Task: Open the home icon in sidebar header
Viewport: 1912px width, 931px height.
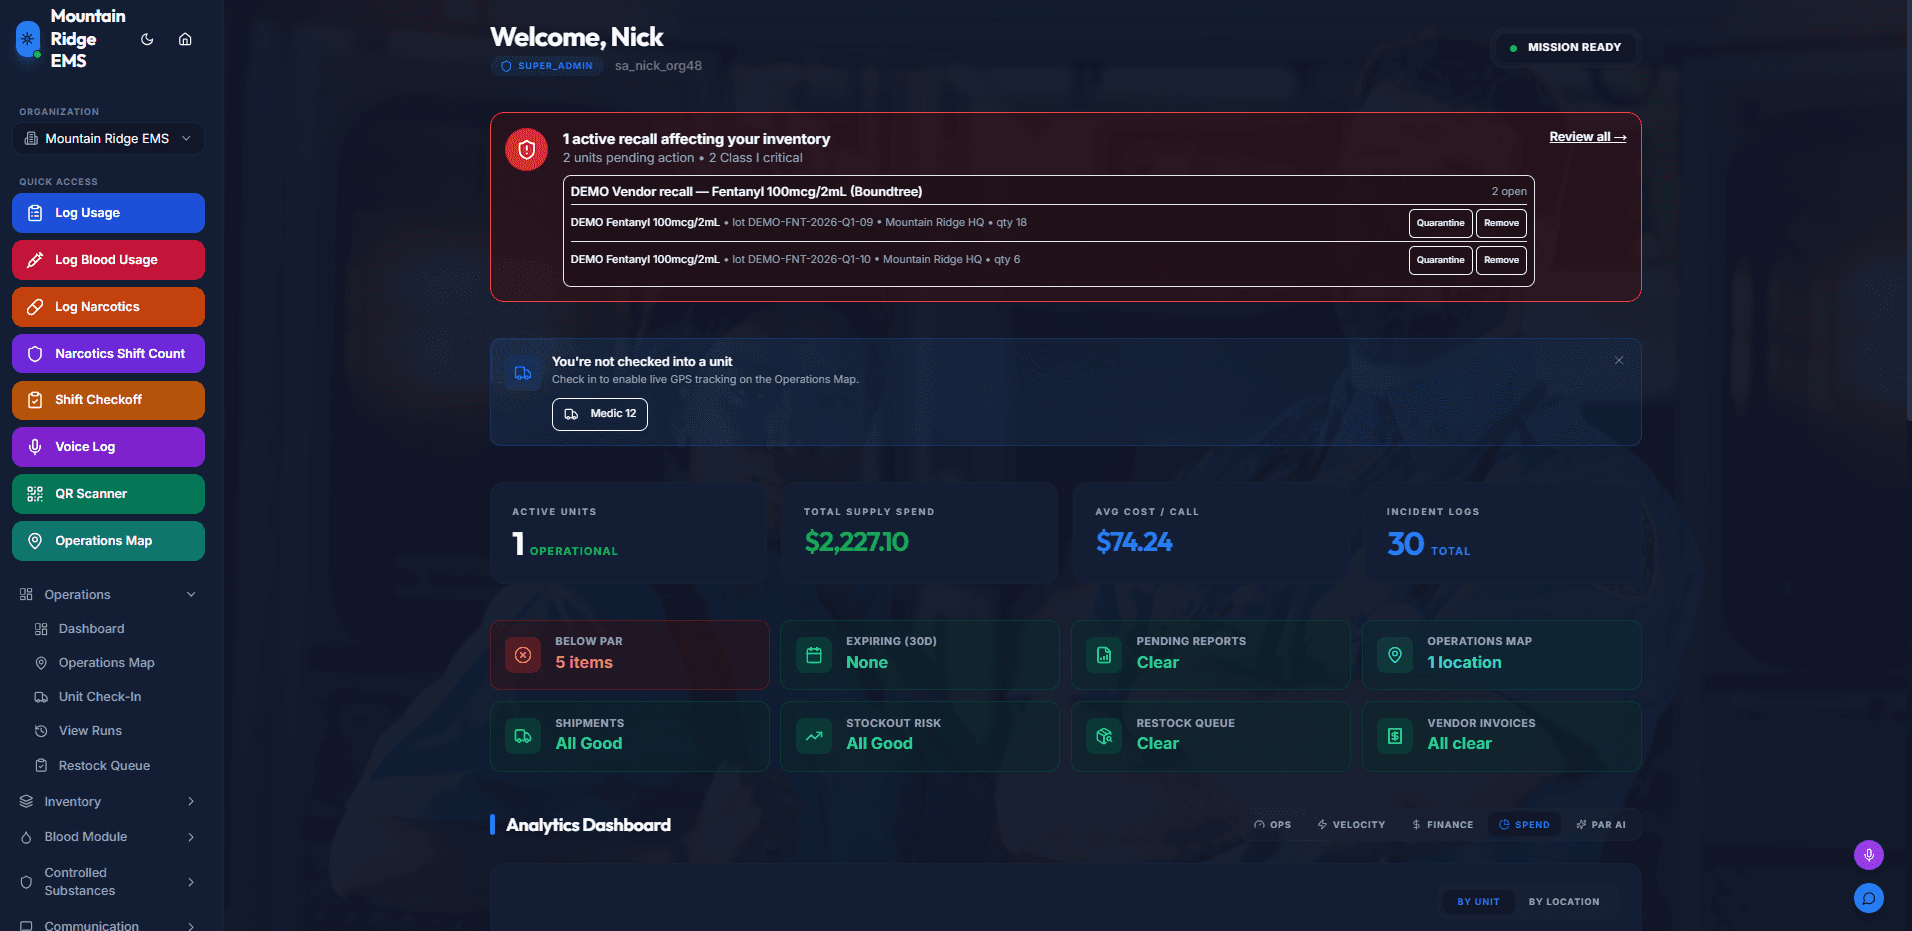Action: click(x=185, y=39)
